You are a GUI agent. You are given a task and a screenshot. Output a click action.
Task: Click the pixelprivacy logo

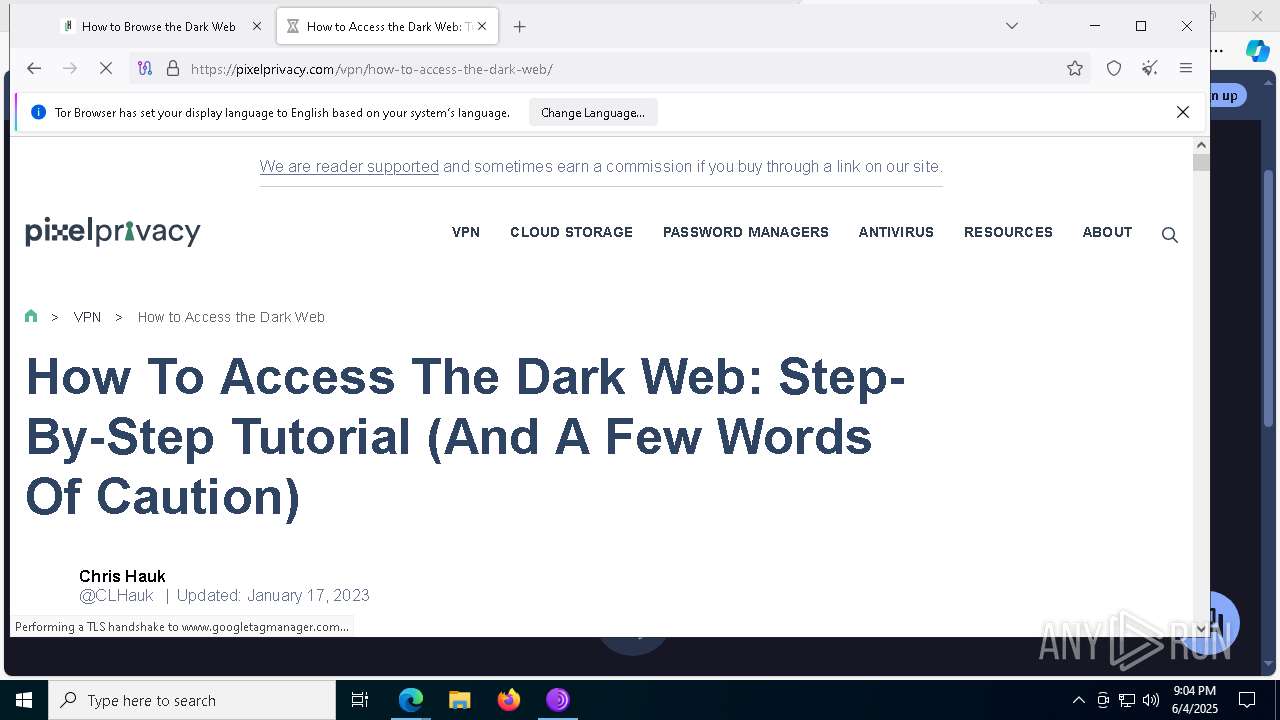(113, 231)
